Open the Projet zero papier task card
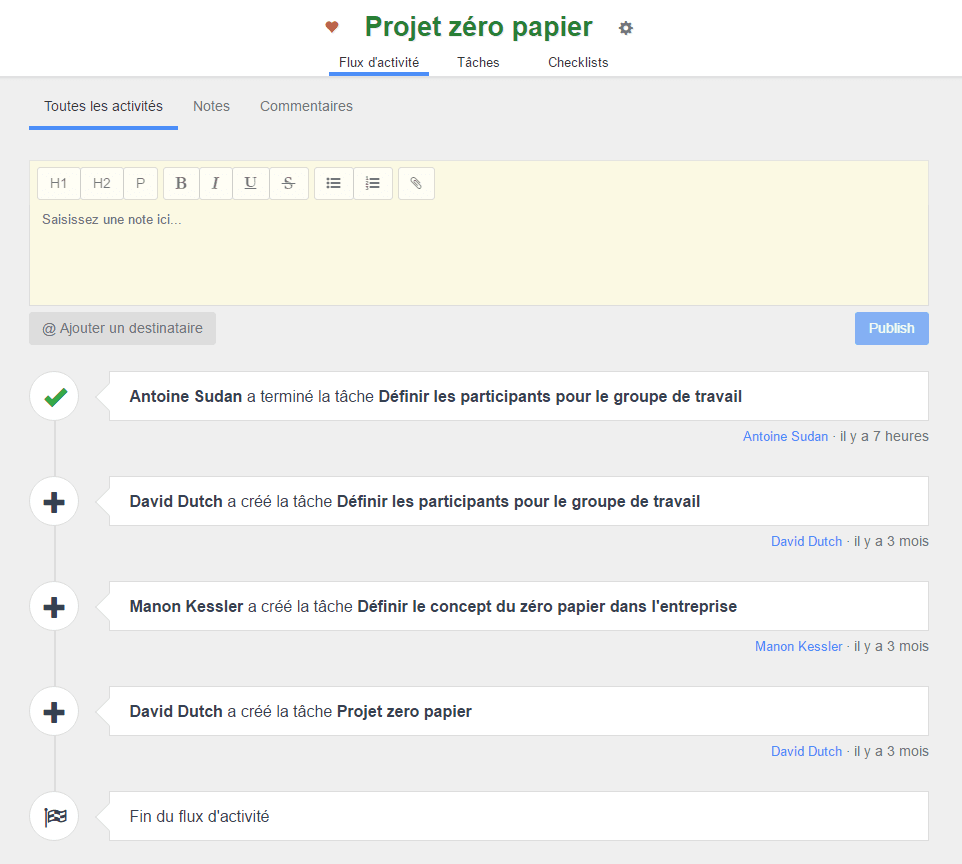 tap(518, 711)
